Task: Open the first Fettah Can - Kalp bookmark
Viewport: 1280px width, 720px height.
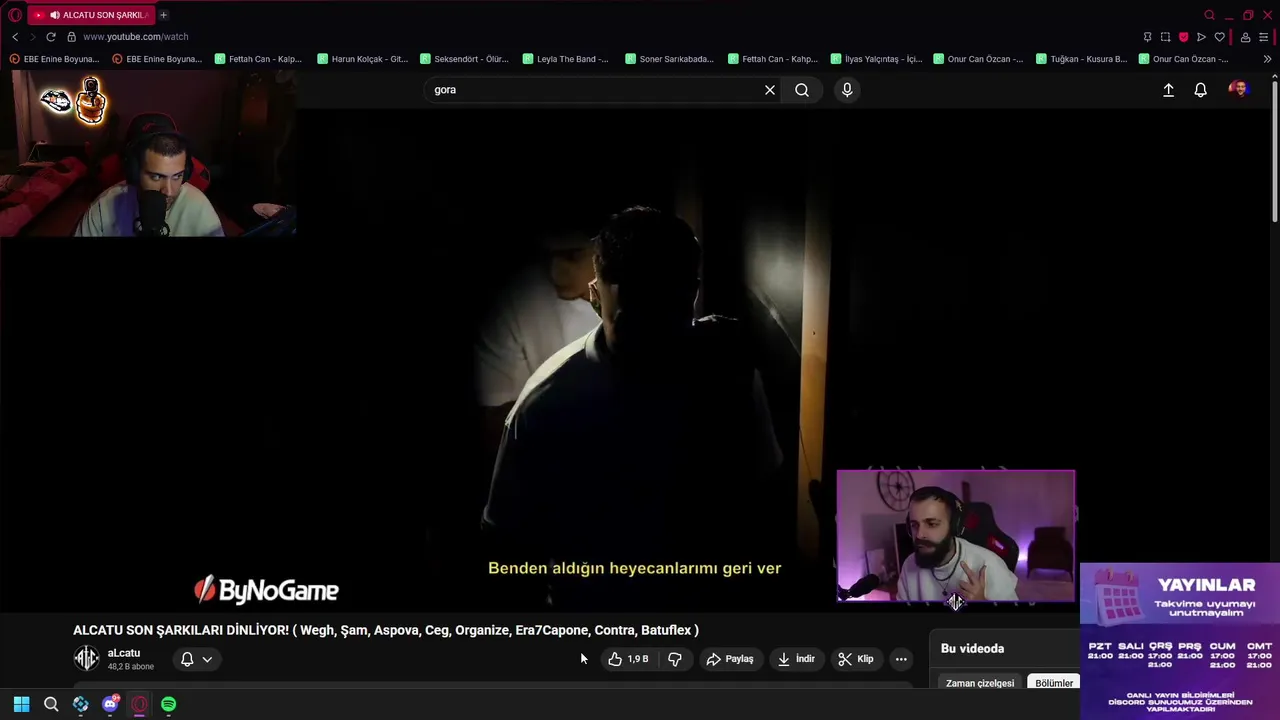Action: pyautogui.click(x=259, y=59)
